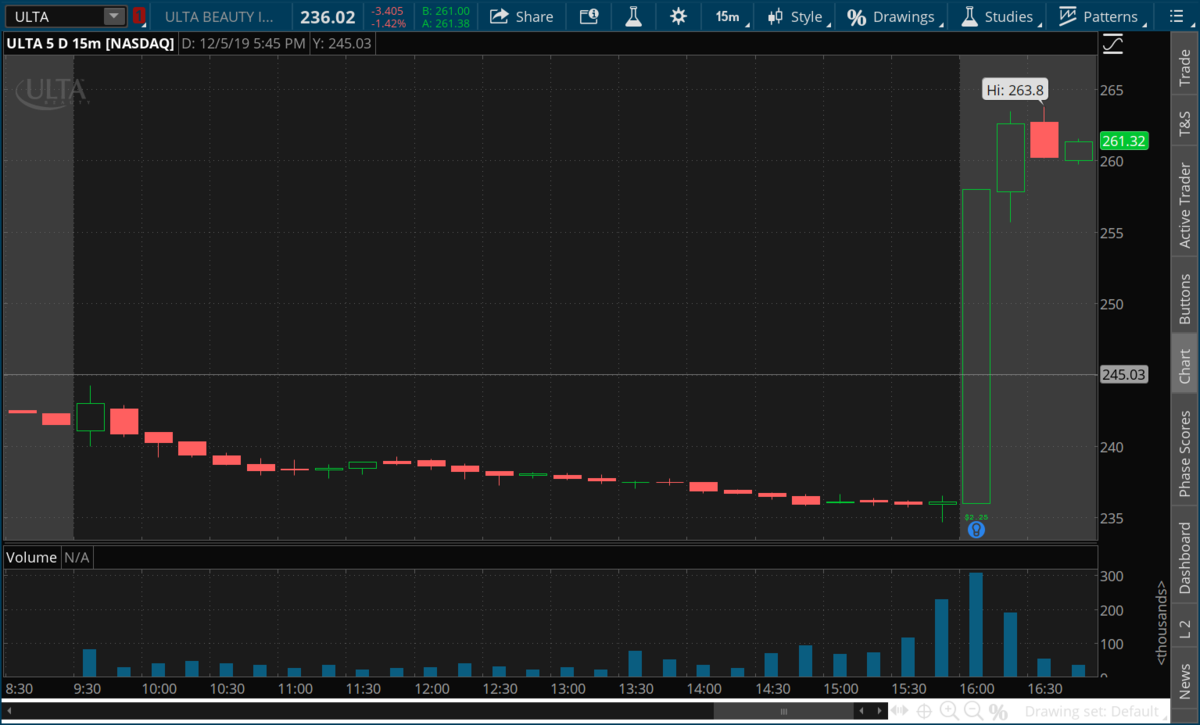Click the flask icon in toolbar
The height and width of the screenshot is (725, 1200).
[x=633, y=16]
